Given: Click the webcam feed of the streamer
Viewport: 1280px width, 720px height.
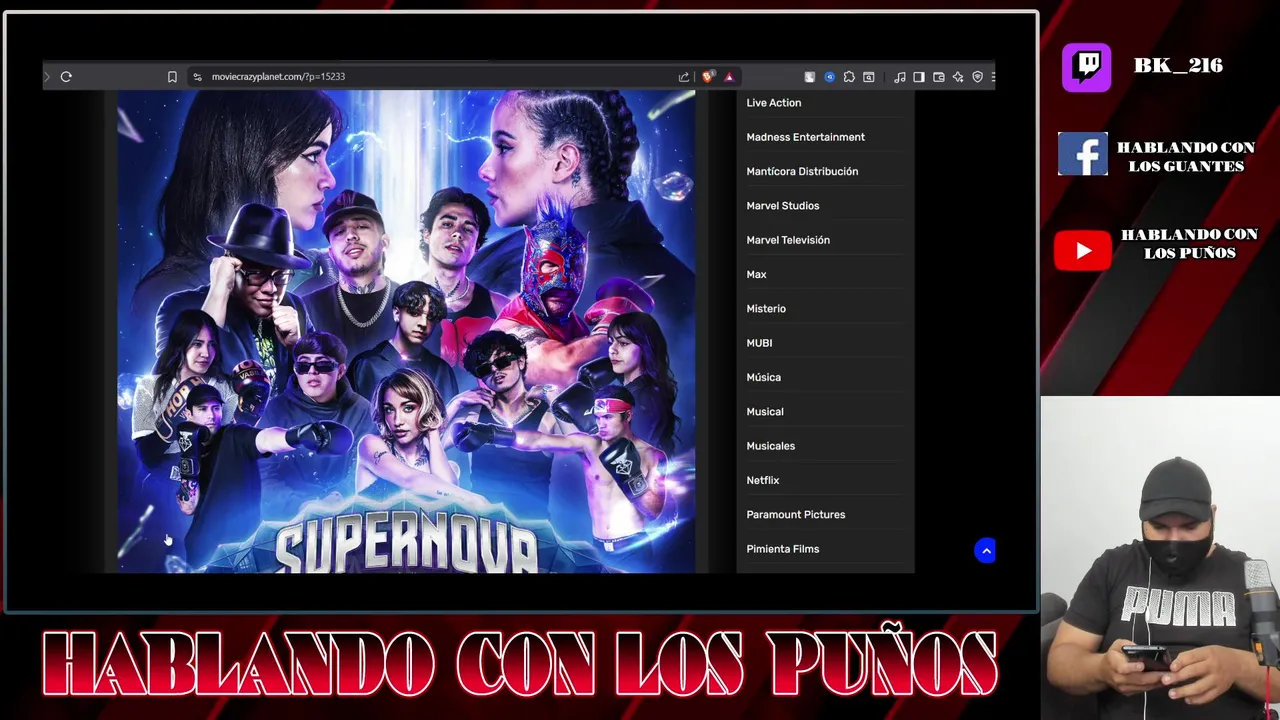Looking at the screenshot, I should click(x=1160, y=557).
